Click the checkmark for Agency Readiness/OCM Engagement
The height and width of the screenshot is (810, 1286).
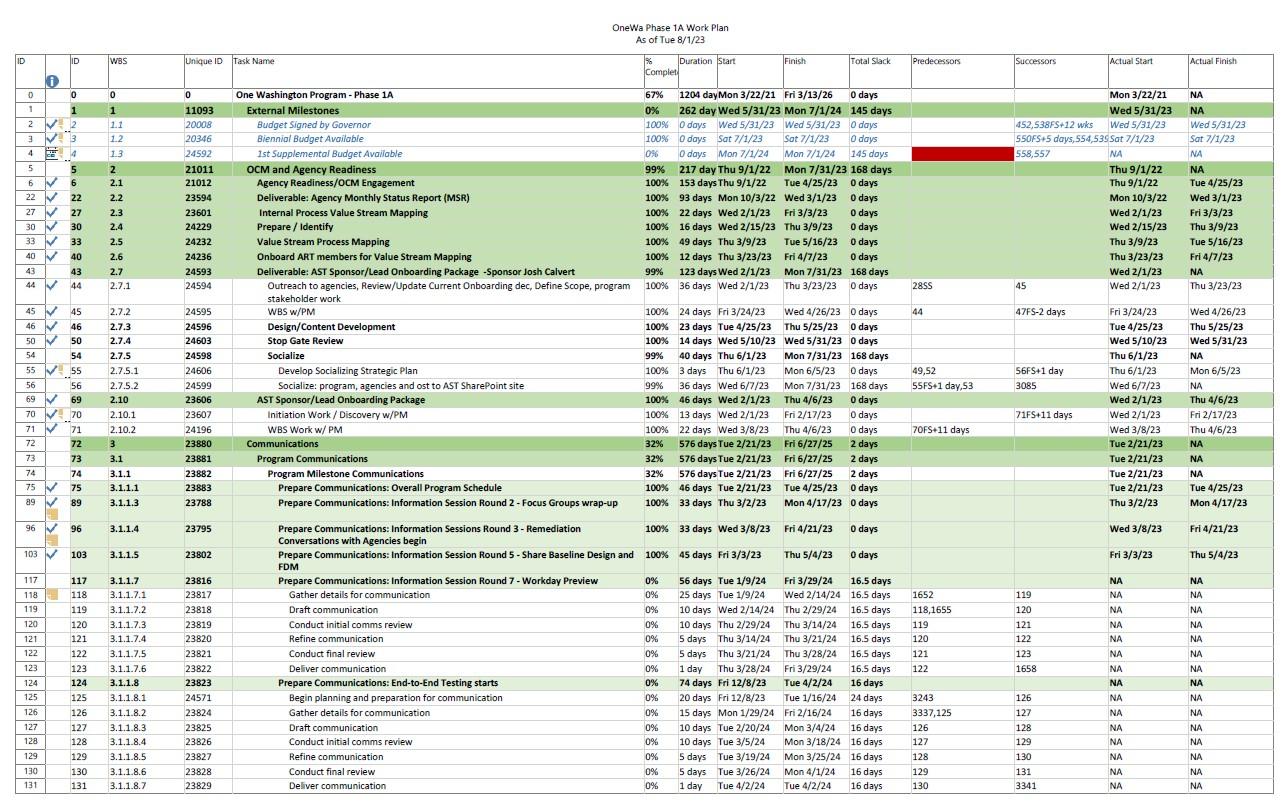(x=52, y=183)
